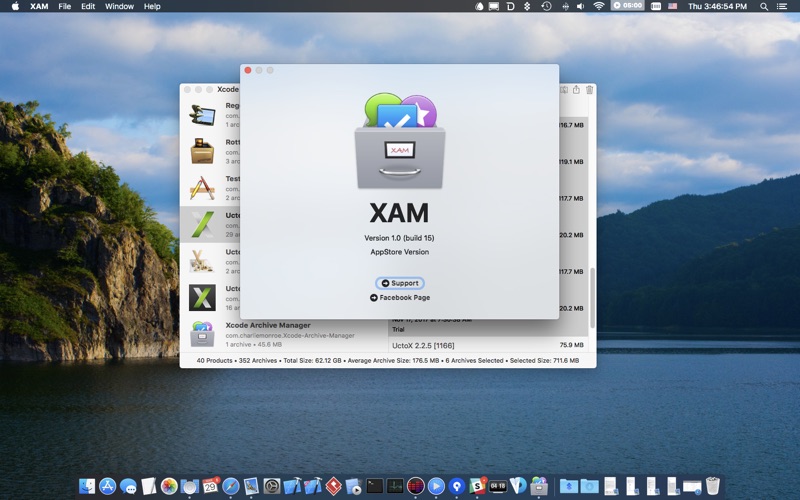This screenshot has height=500, width=800.
Task: Open the Downloads folder in the Dock
Action: [589, 486]
